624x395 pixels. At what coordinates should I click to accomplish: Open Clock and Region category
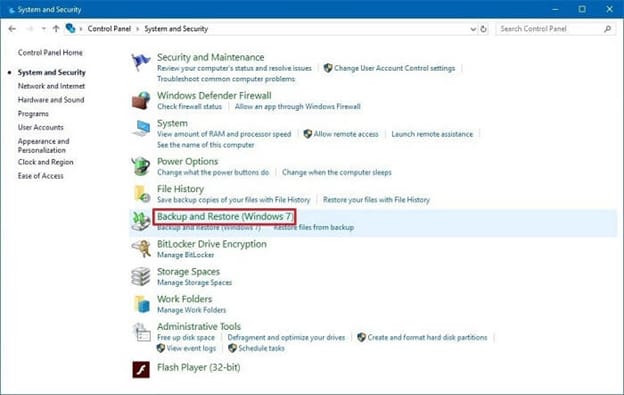[46, 162]
